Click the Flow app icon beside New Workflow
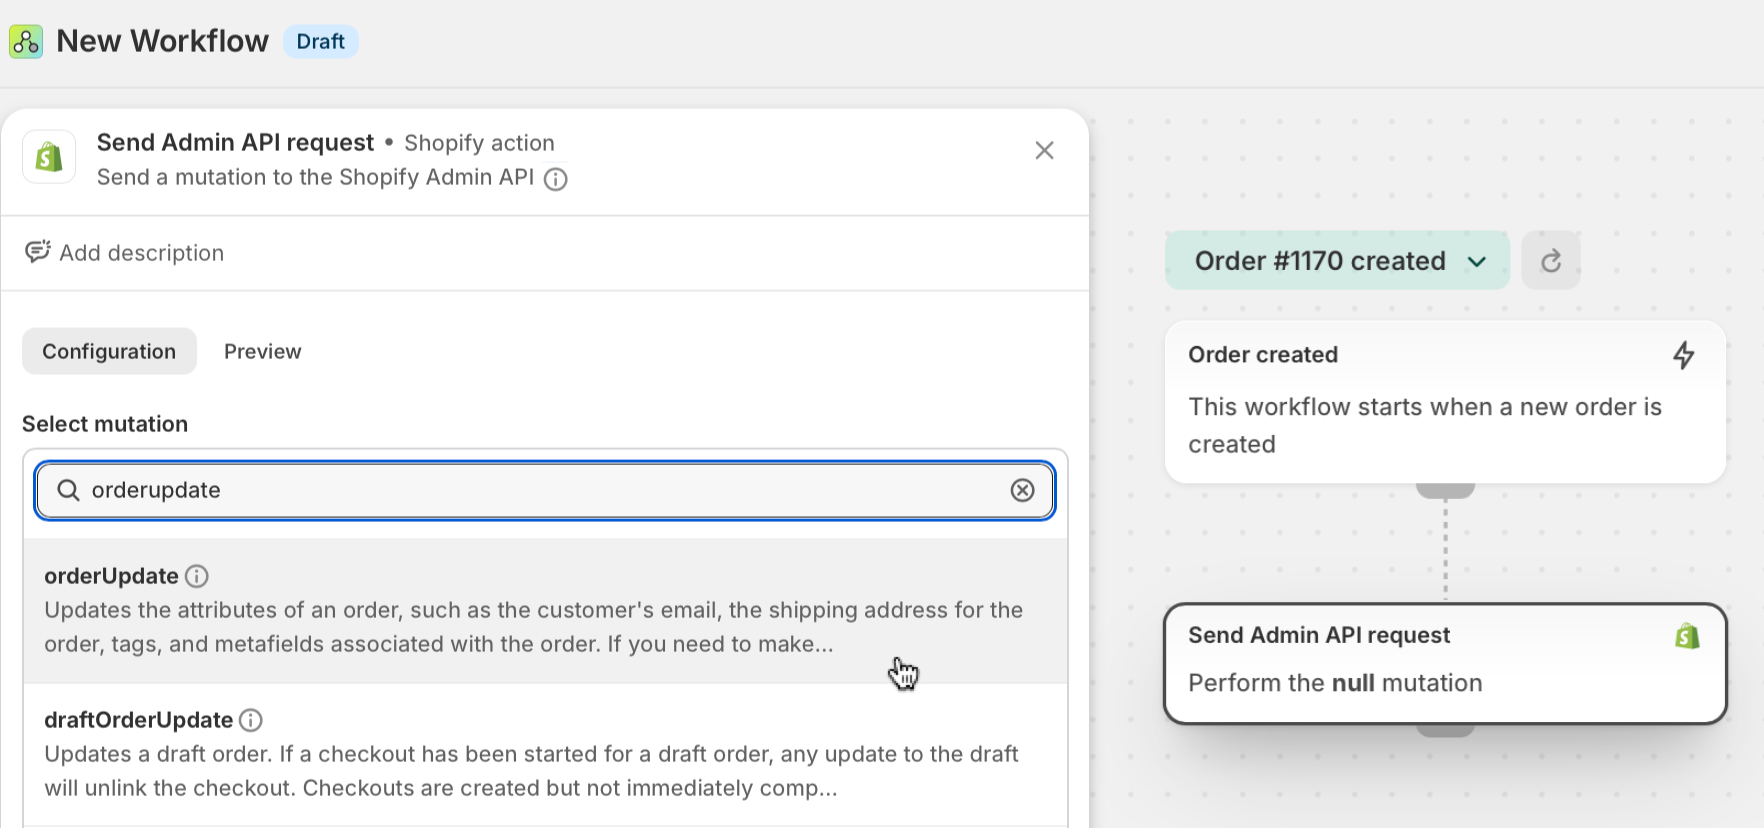Image resolution: width=1764 pixels, height=828 pixels. pos(26,42)
